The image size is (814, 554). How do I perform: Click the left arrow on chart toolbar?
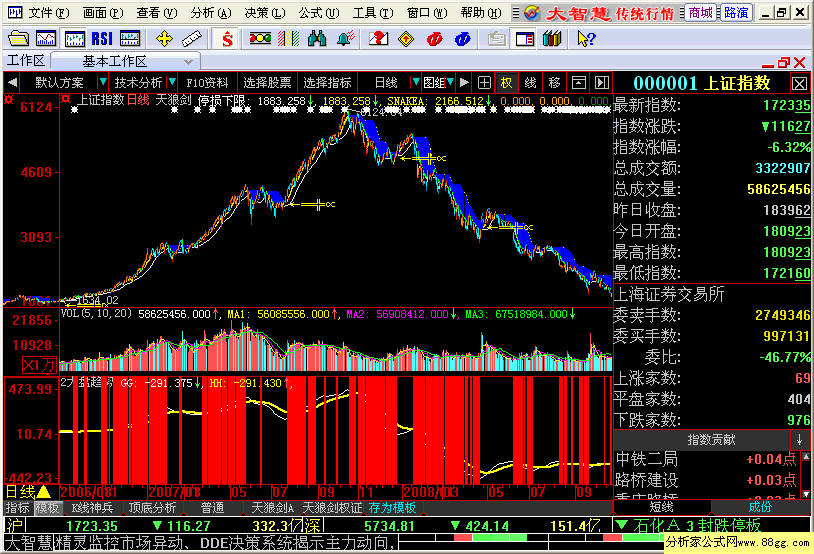click(12, 83)
